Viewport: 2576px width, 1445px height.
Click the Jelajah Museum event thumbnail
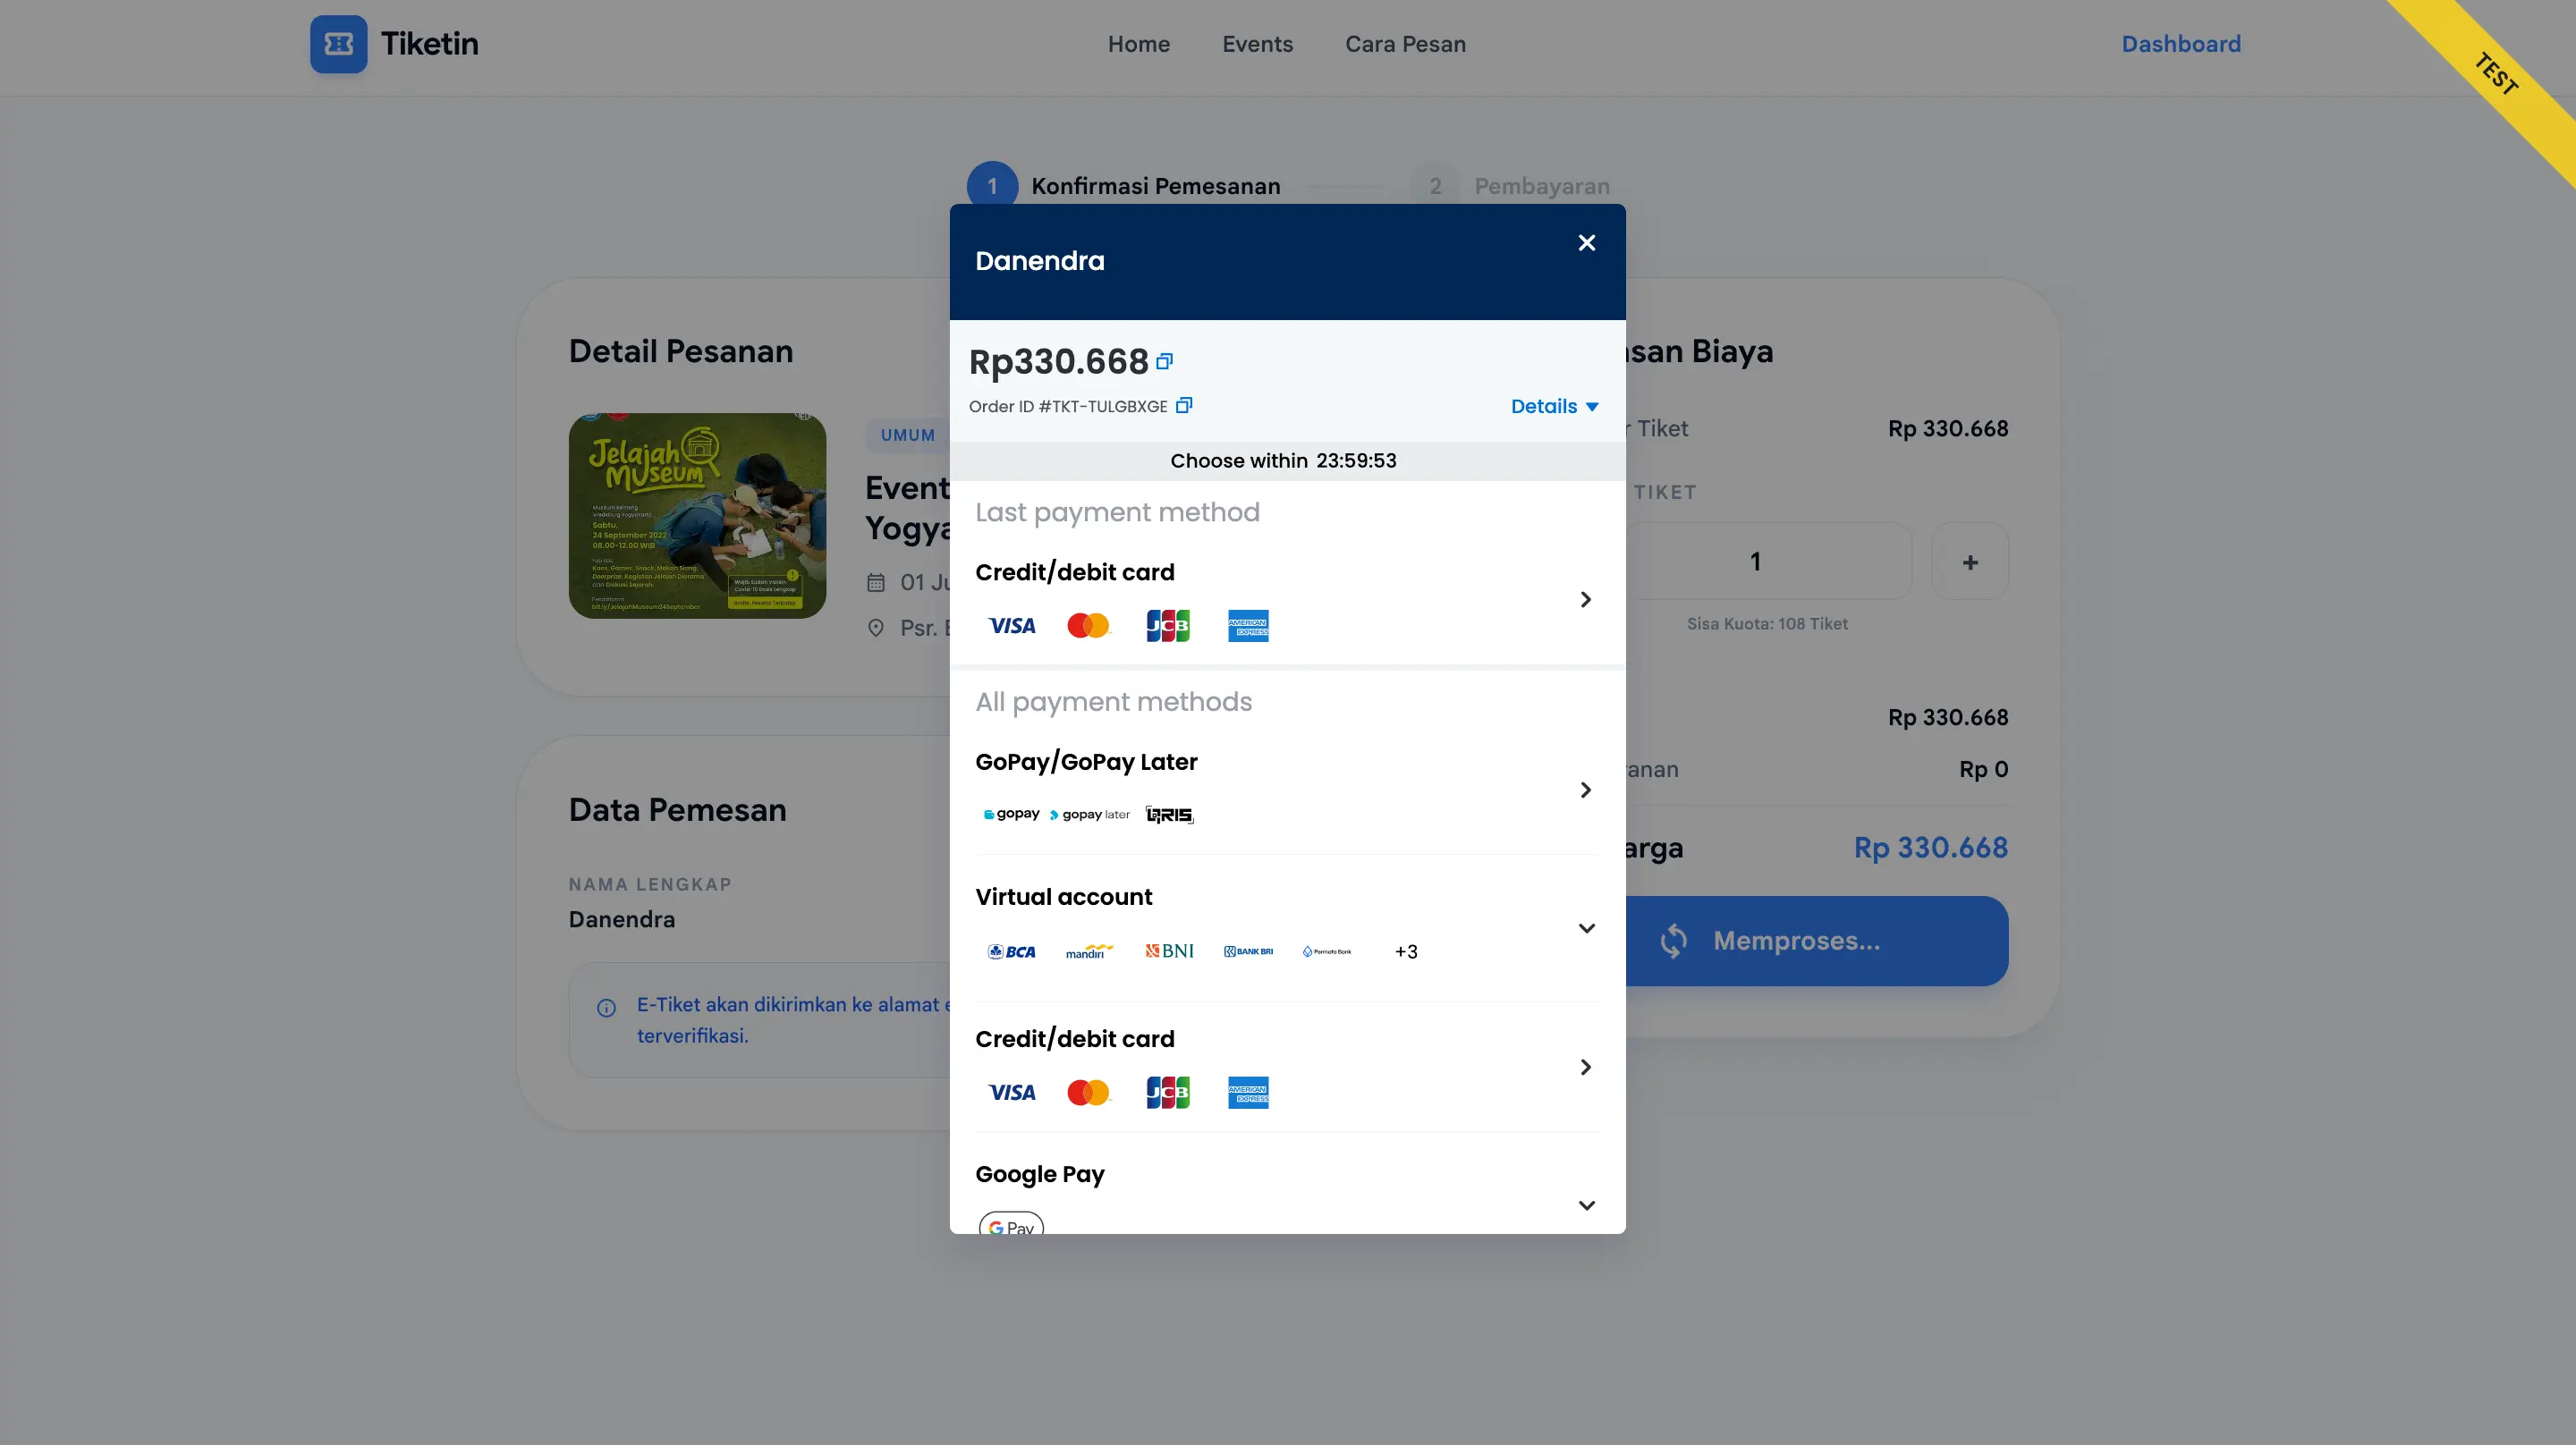coord(697,516)
